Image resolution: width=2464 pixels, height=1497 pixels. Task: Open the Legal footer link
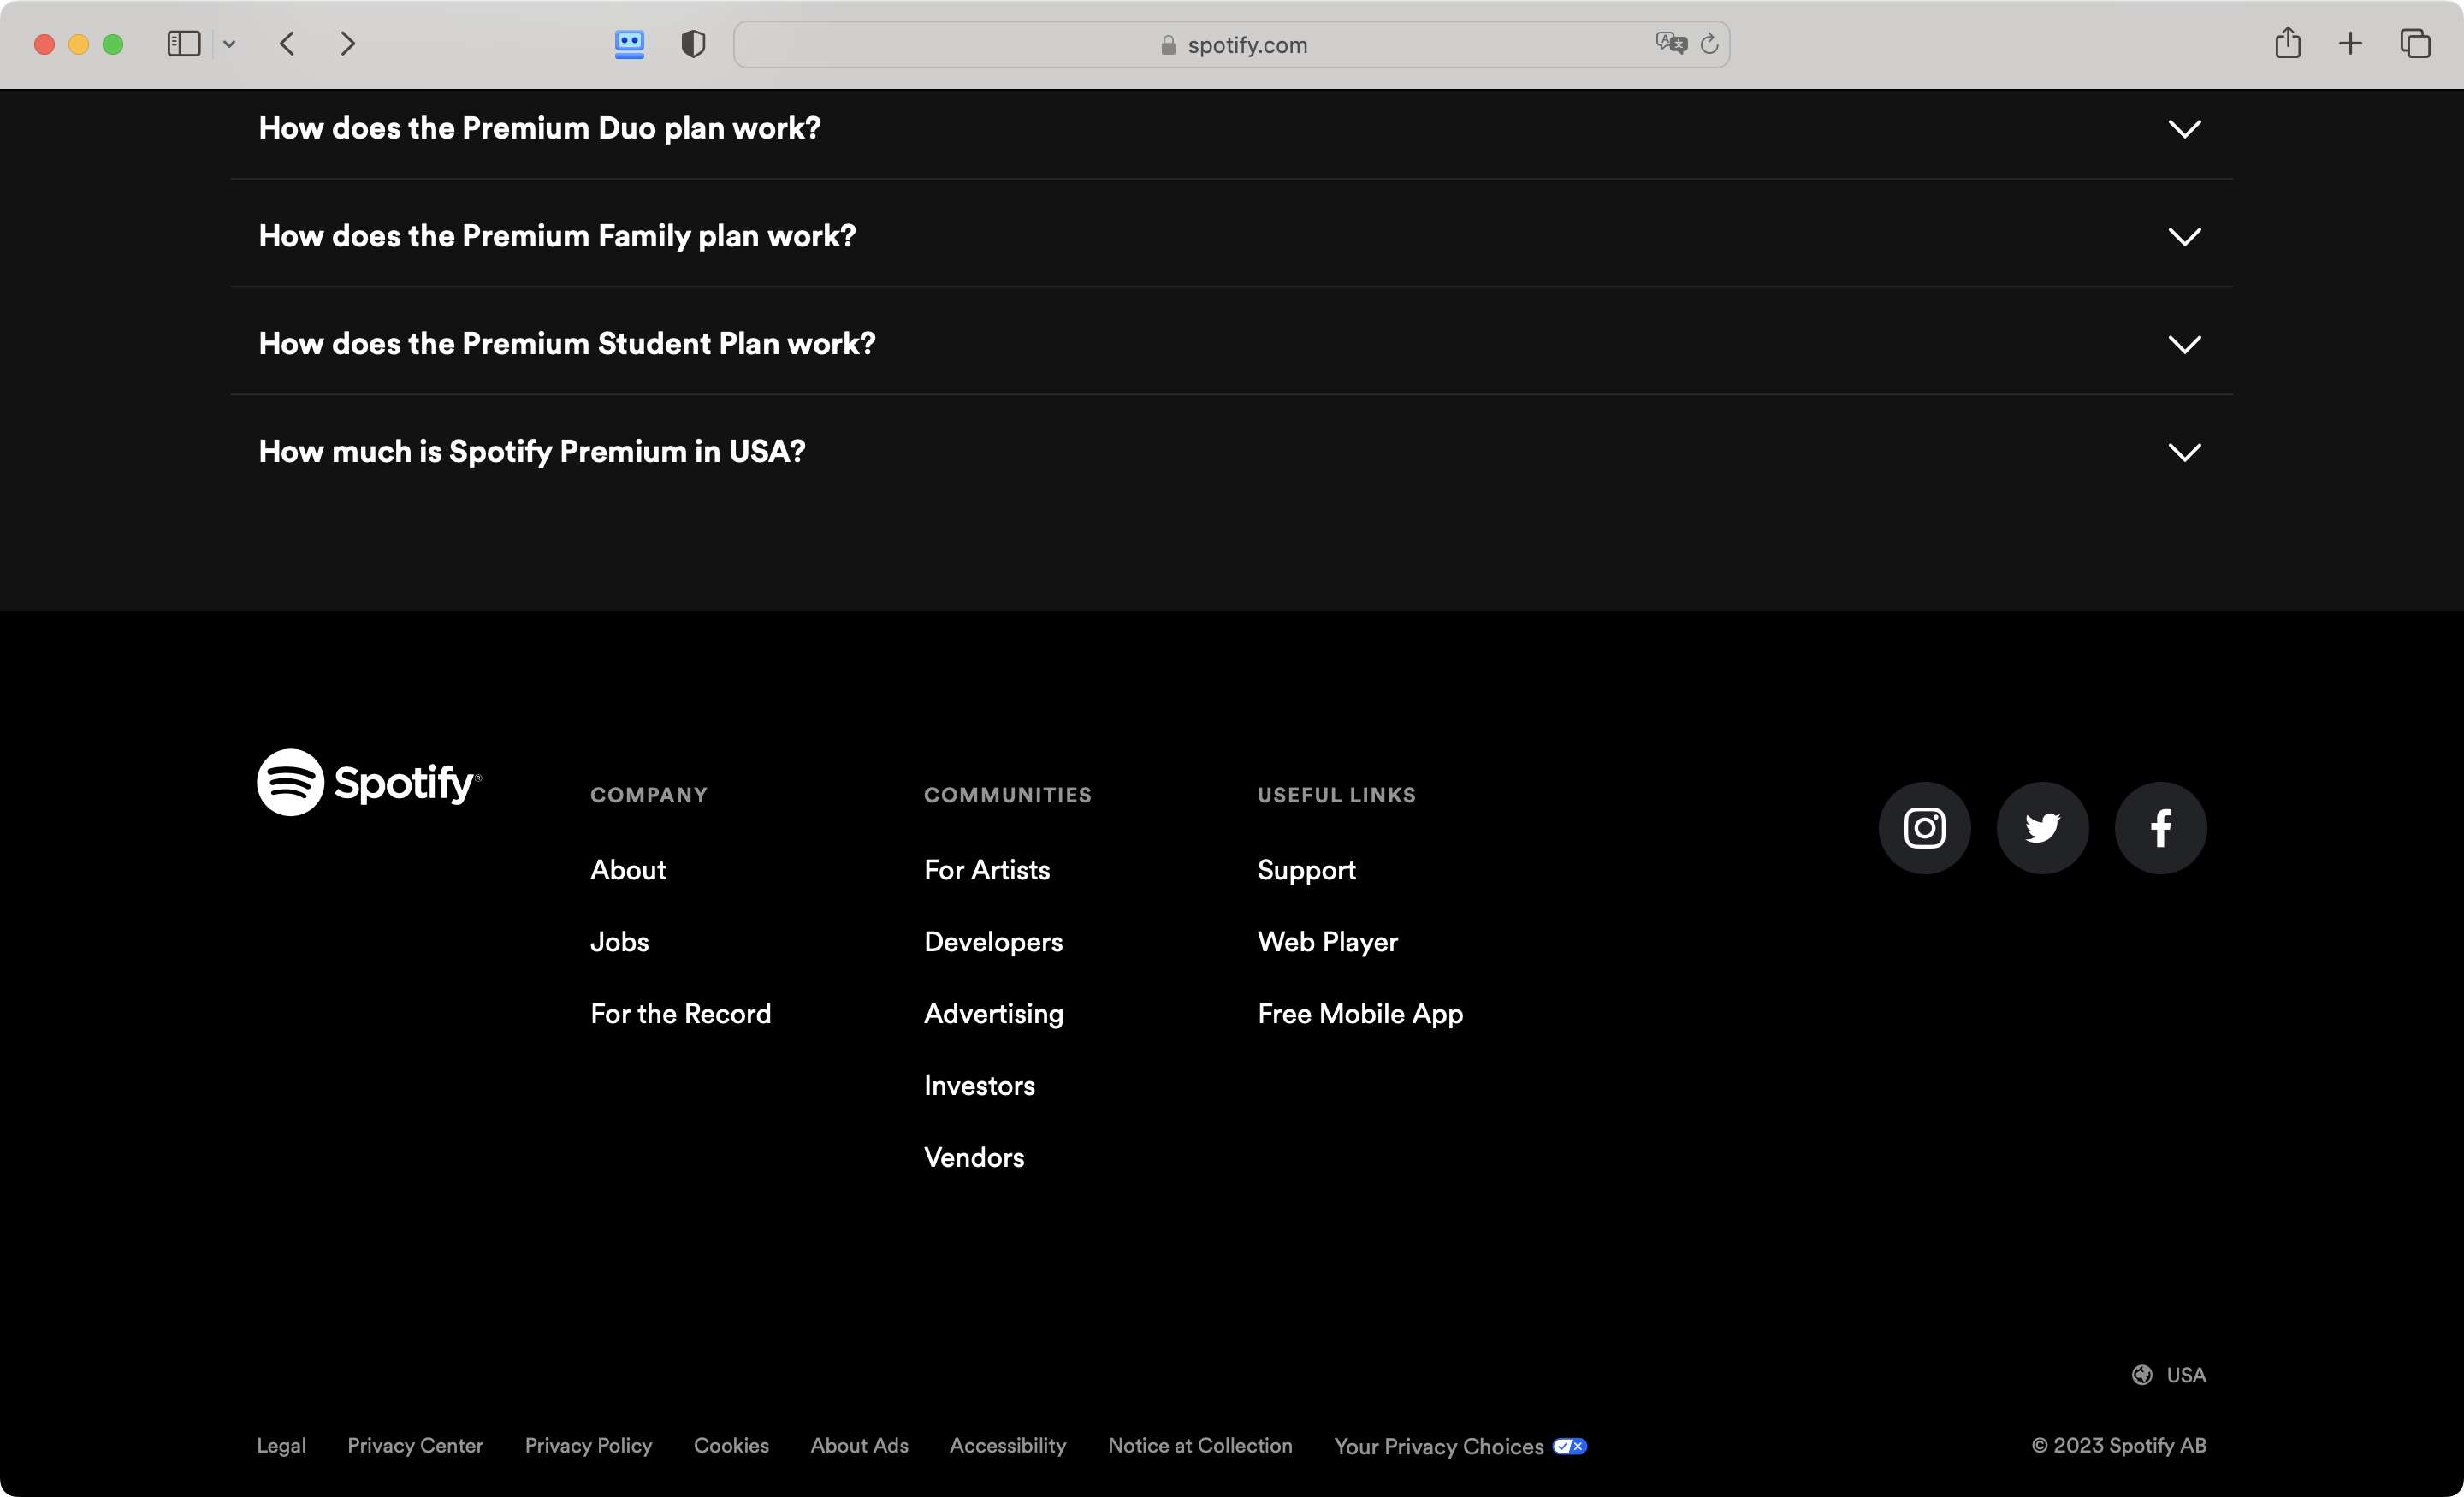pos(281,1446)
